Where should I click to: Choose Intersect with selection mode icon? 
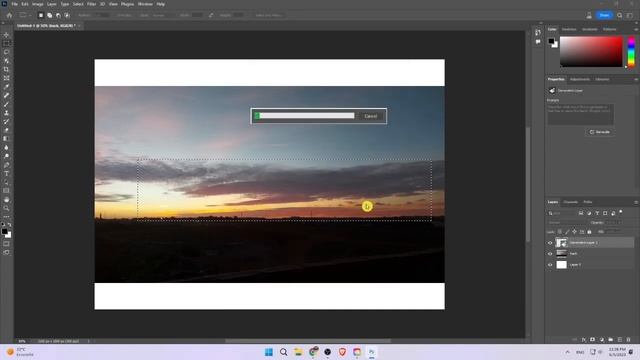(67, 15)
